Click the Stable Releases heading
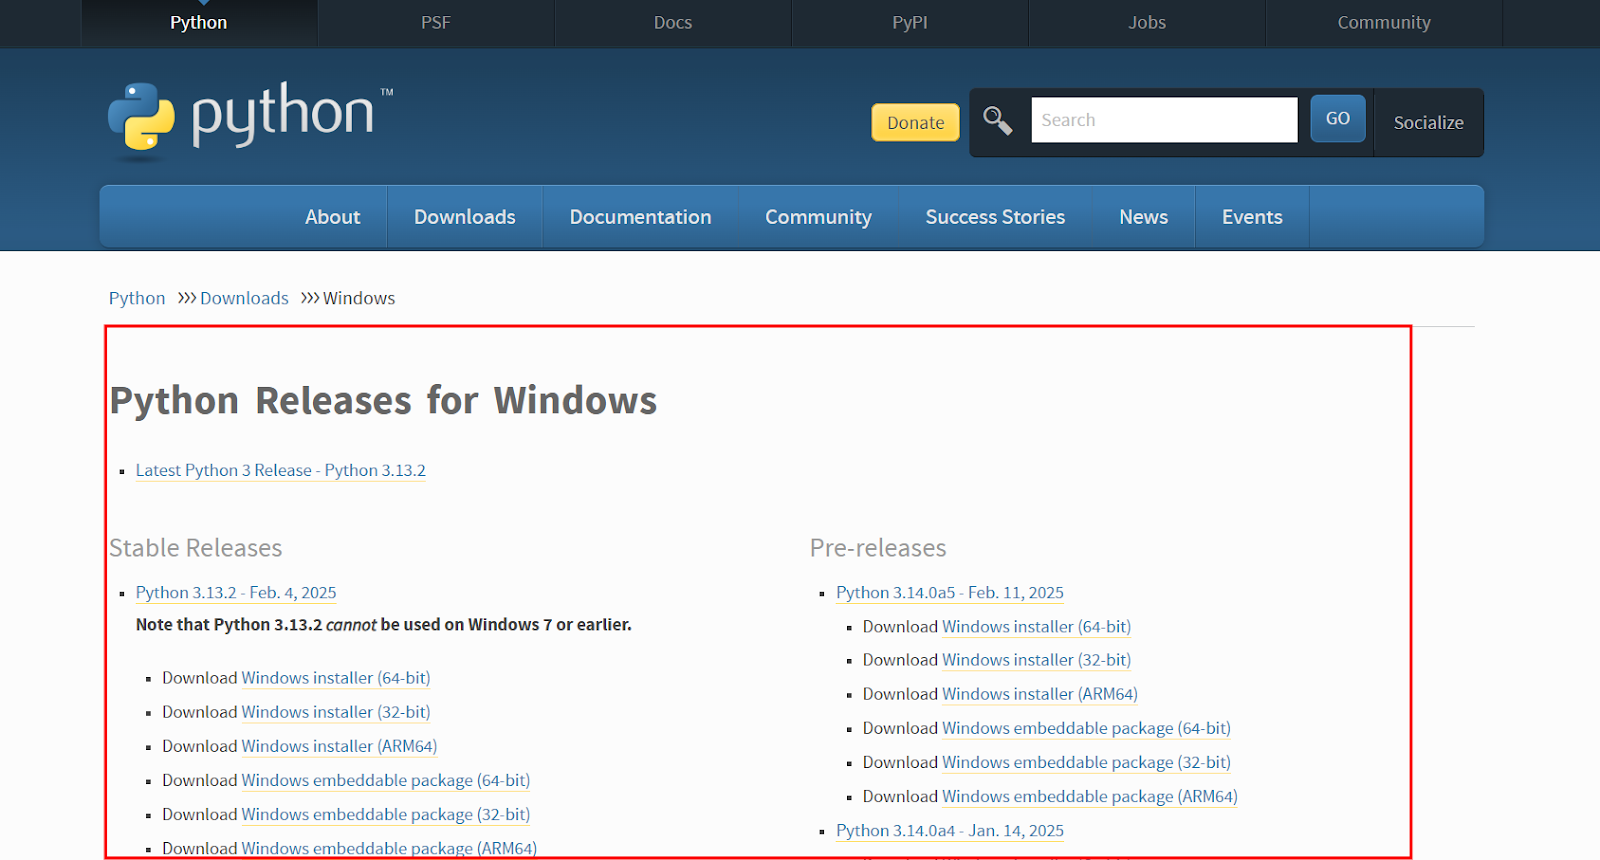 click(196, 548)
